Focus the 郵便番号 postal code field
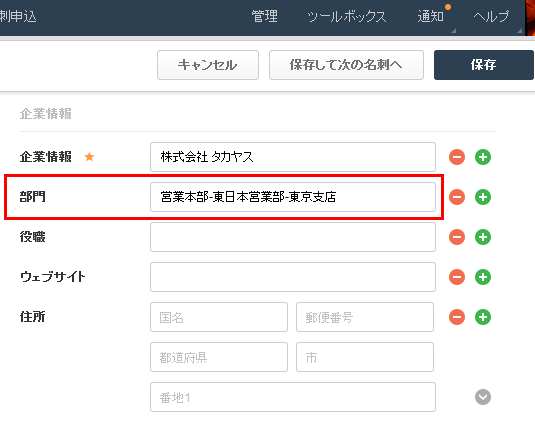The height and width of the screenshot is (428, 535). [x=365, y=317]
